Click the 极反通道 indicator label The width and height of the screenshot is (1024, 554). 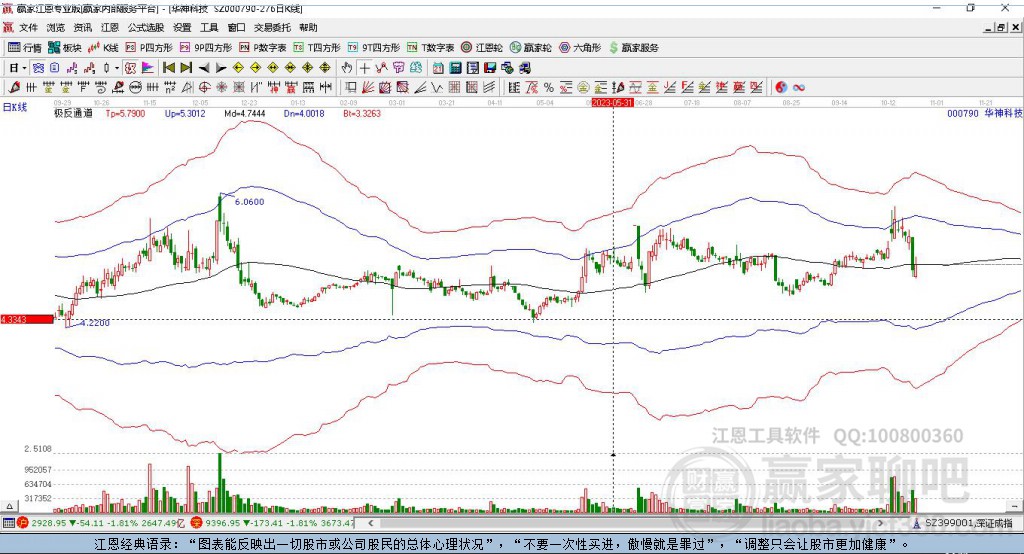(73, 113)
